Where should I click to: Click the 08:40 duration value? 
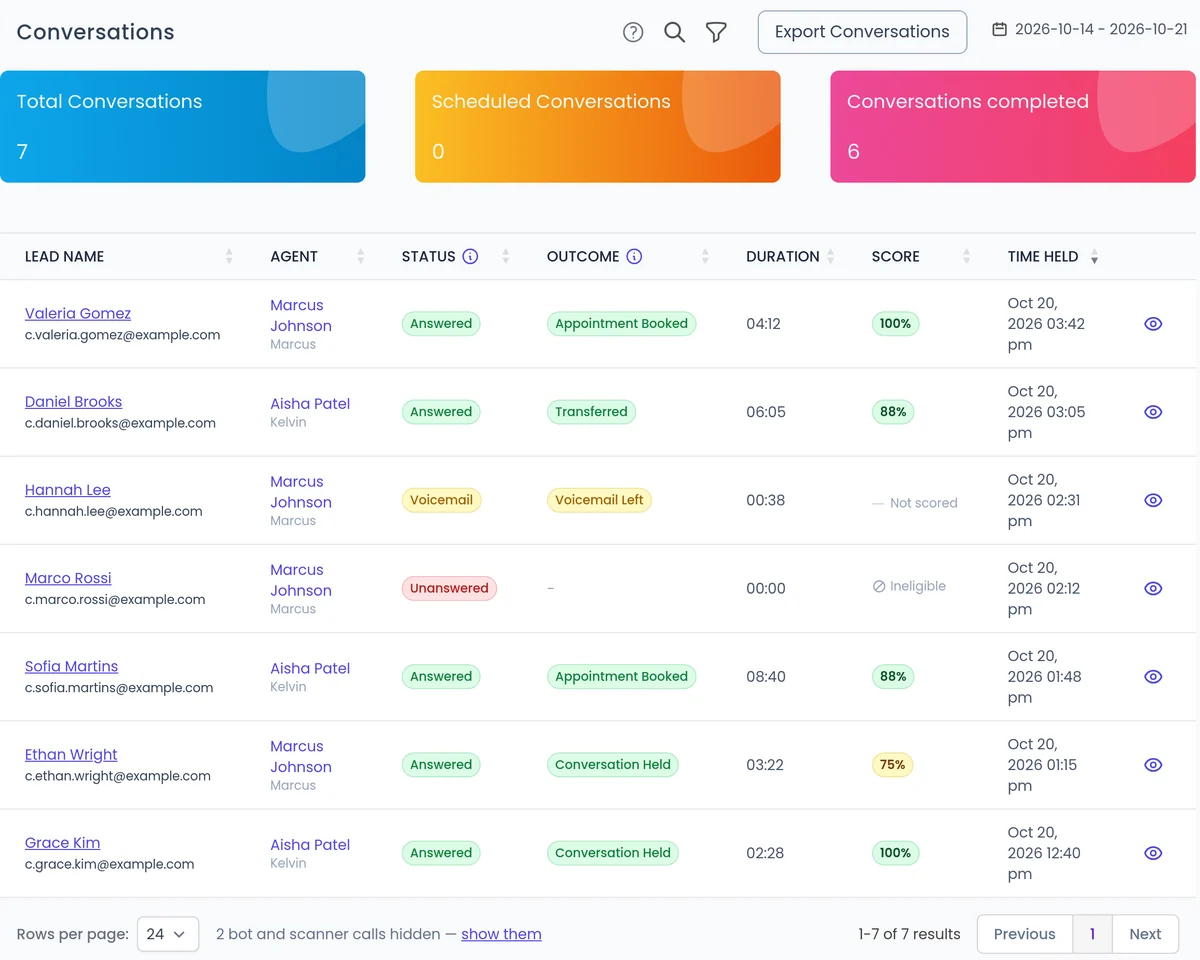766,677
